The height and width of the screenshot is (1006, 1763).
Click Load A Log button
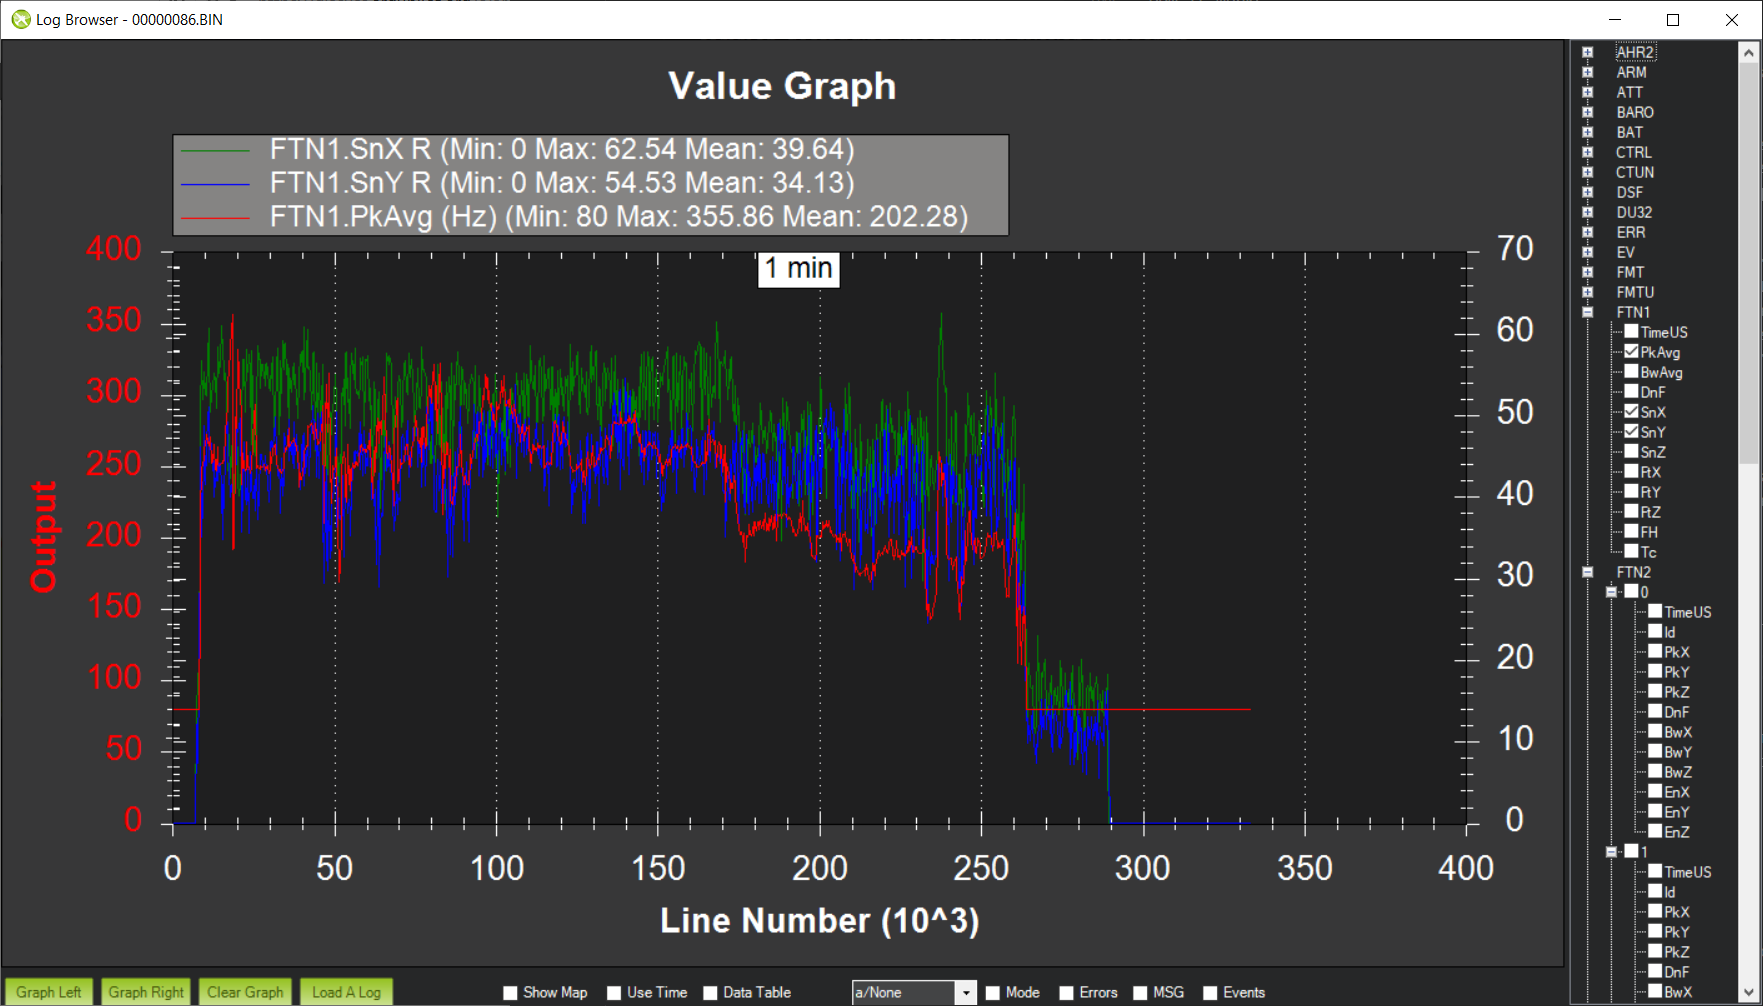pos(346,992)
